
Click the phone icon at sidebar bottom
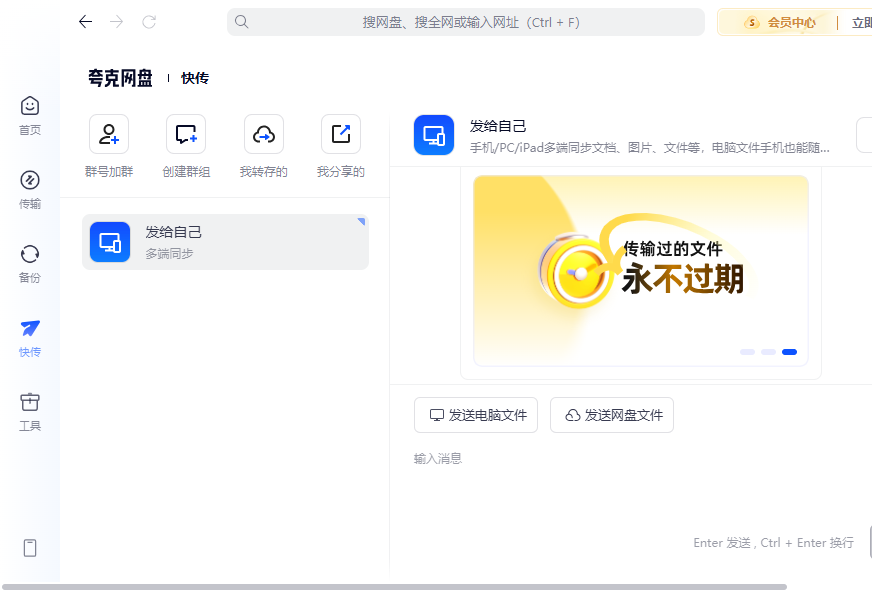click(30, 548)
